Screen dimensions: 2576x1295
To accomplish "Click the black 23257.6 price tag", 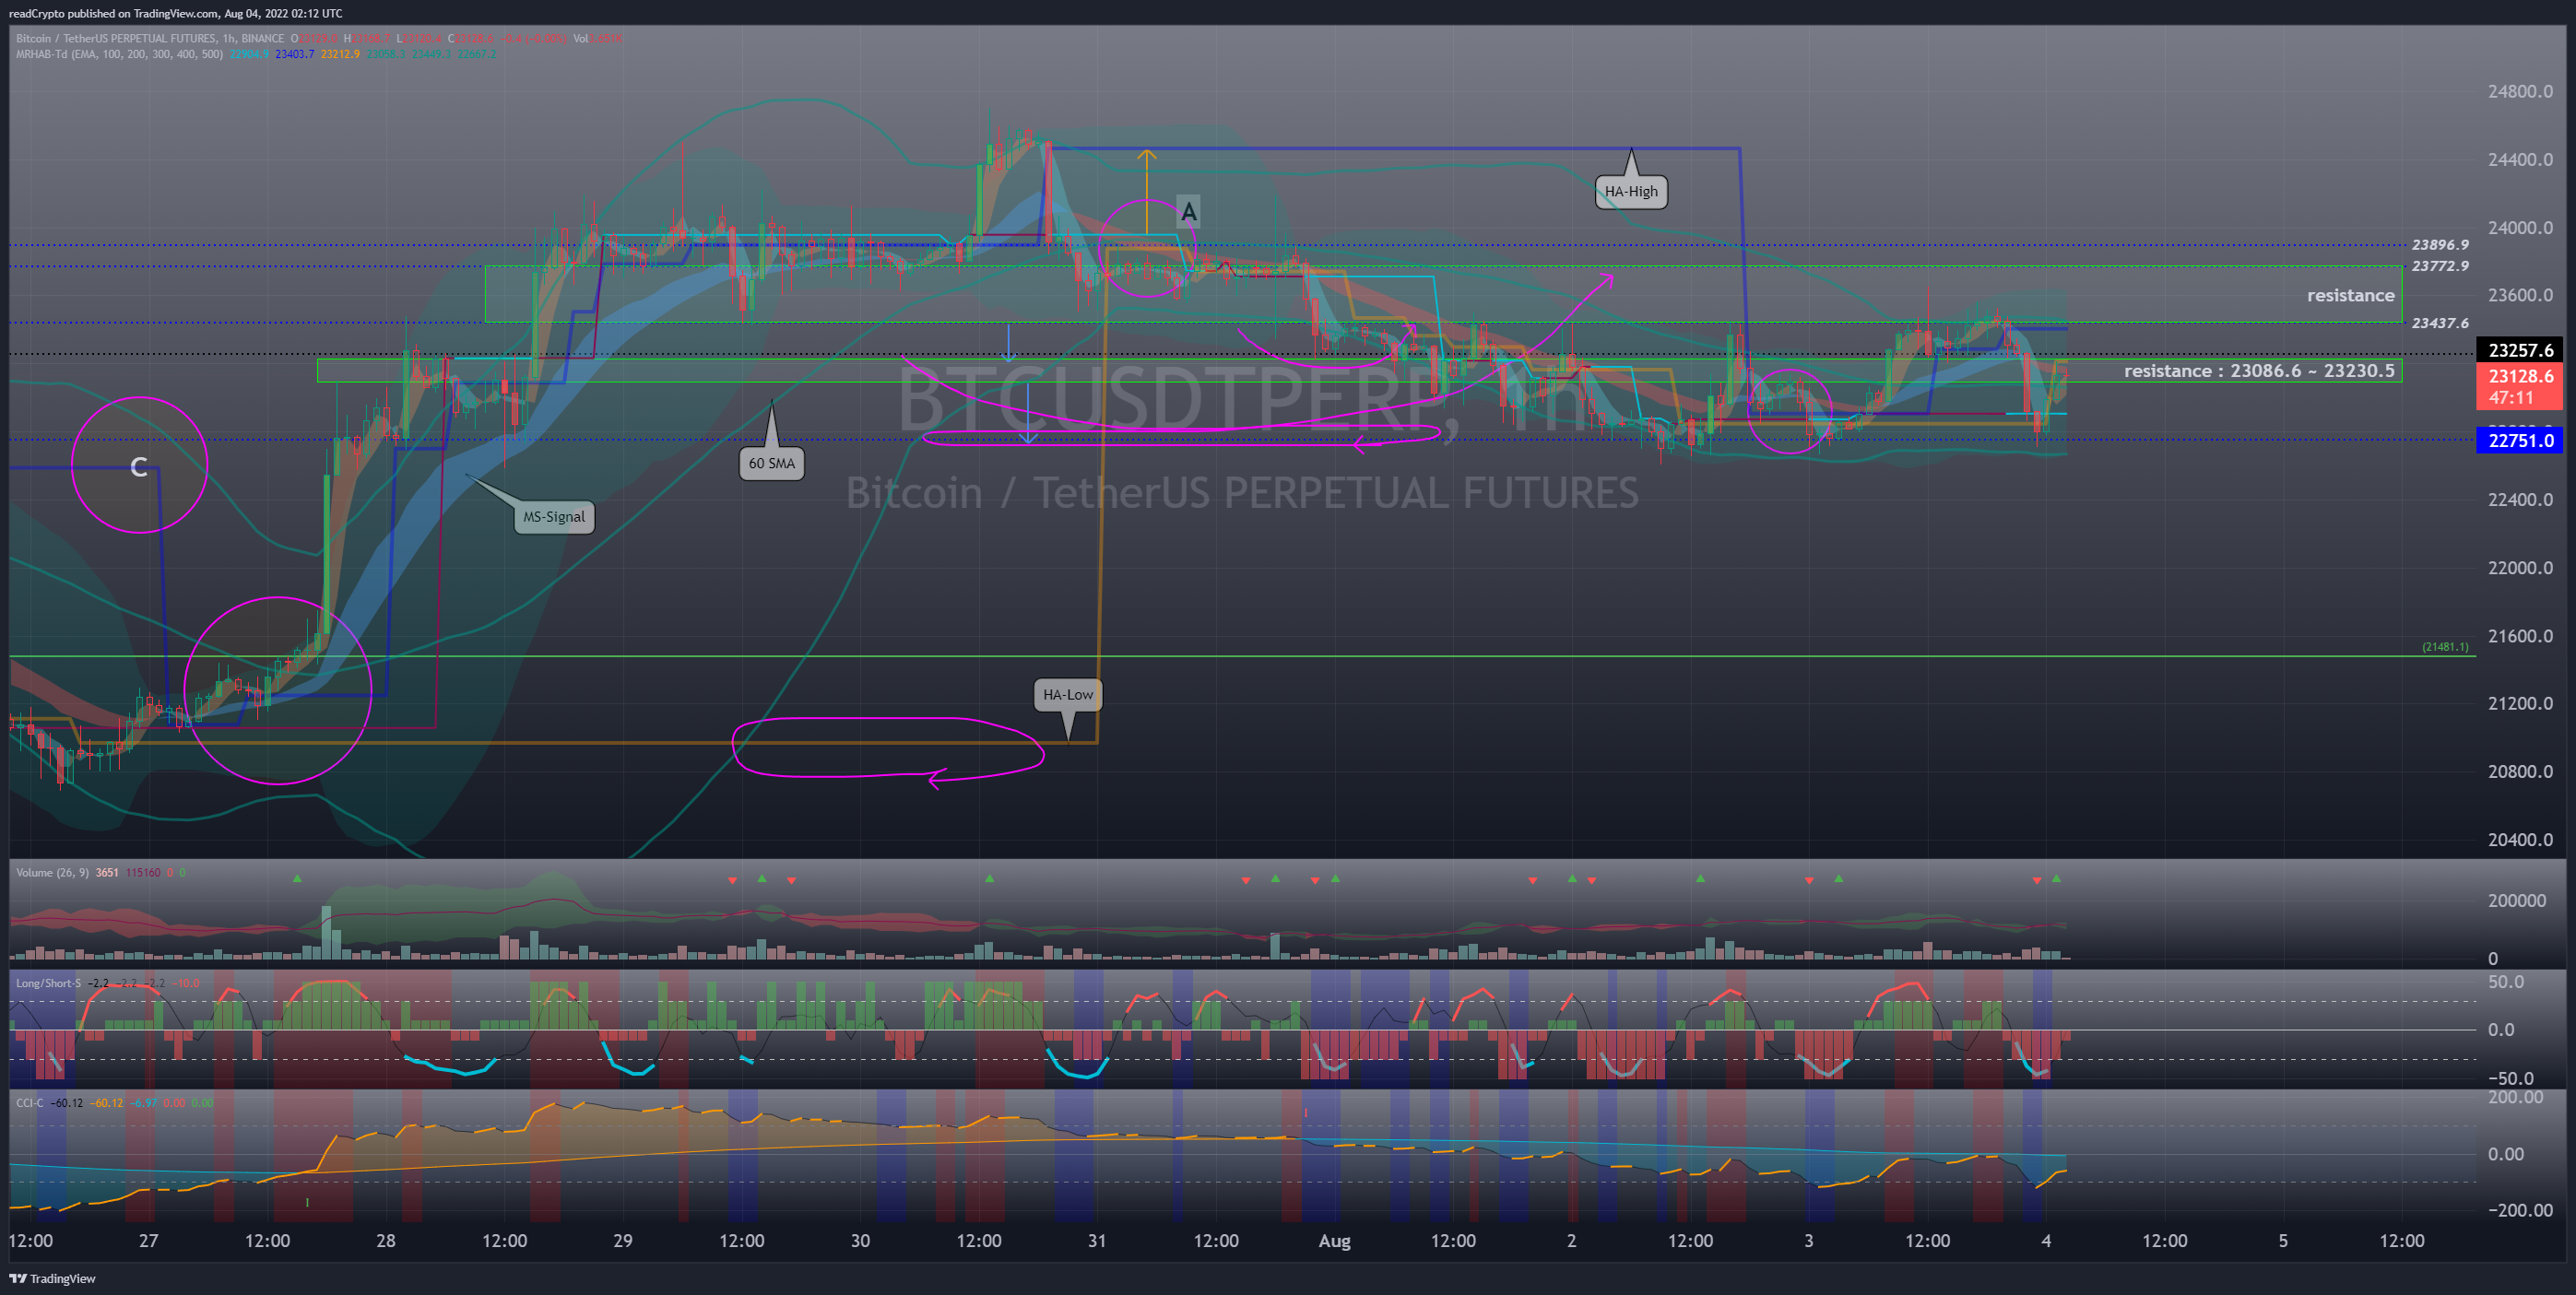I will [2519, 350].
